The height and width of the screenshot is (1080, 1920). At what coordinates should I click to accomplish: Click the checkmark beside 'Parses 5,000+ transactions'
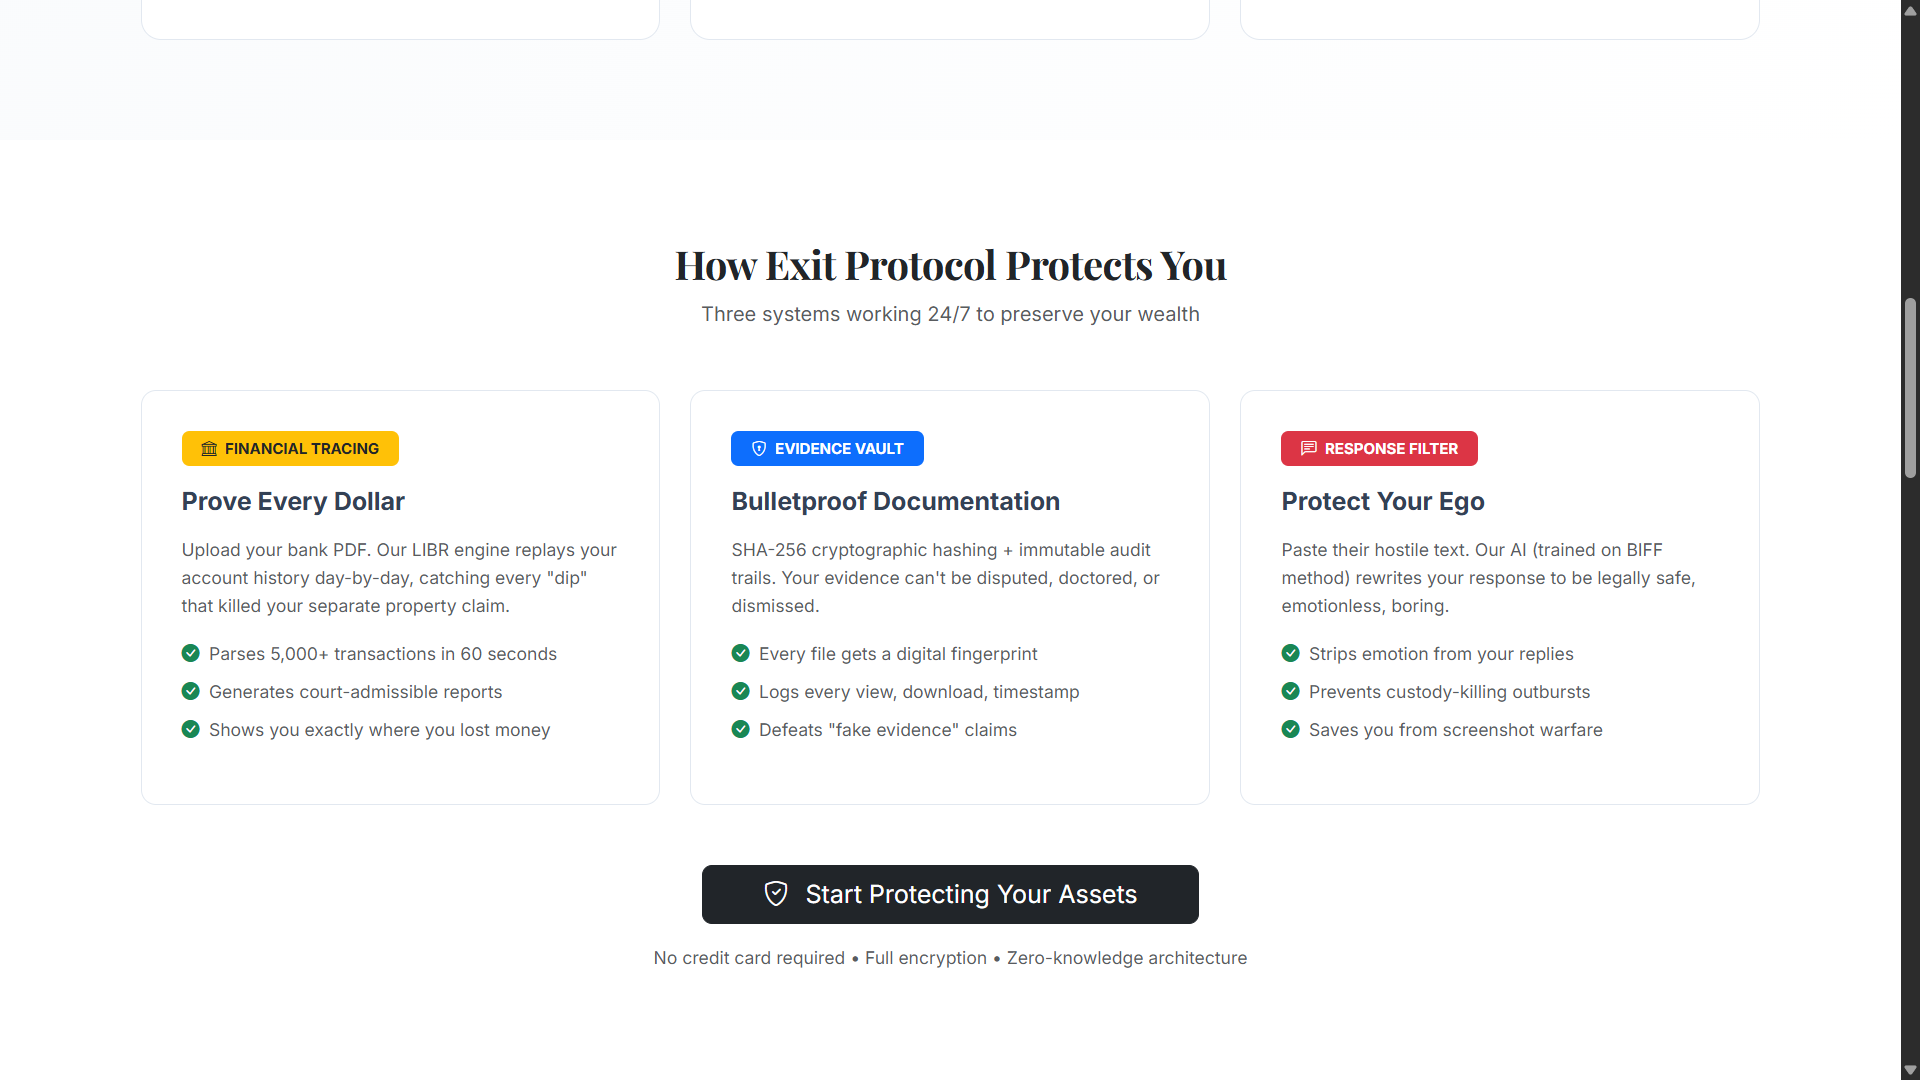tap(190, 653)
